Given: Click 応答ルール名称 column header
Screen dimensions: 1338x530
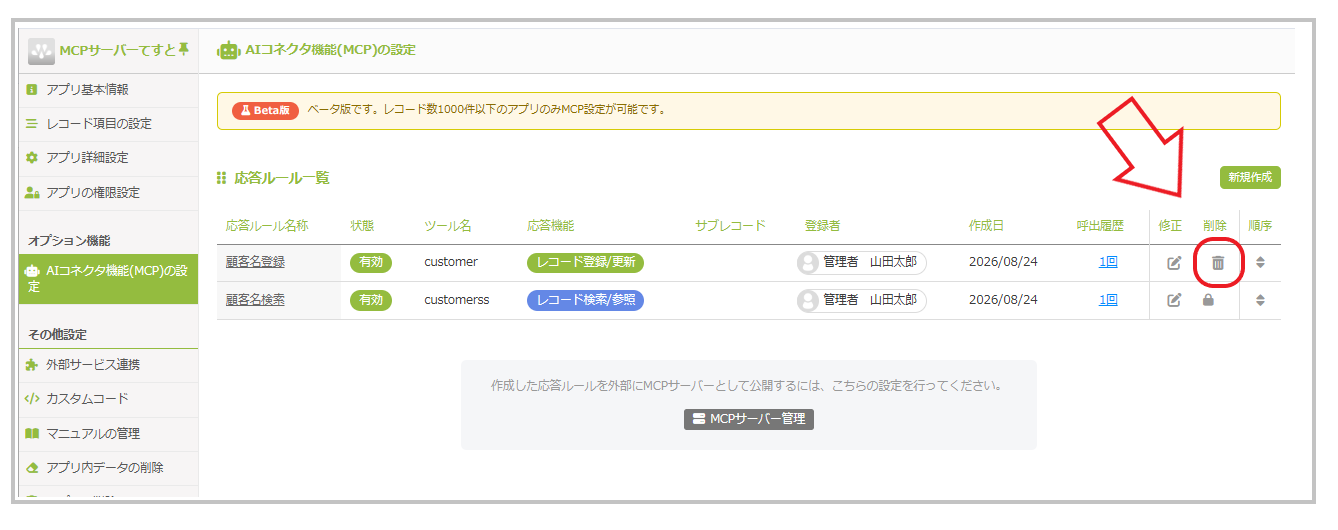Looking at the screenshot, I should point(267,226).
